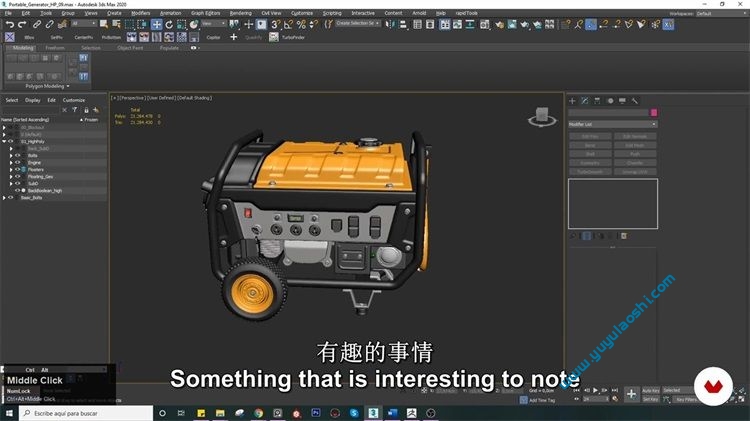Viewport: 750px width, 421px height.
Task: Open the Workspaces Default dropdown
Action: (721, 13)
